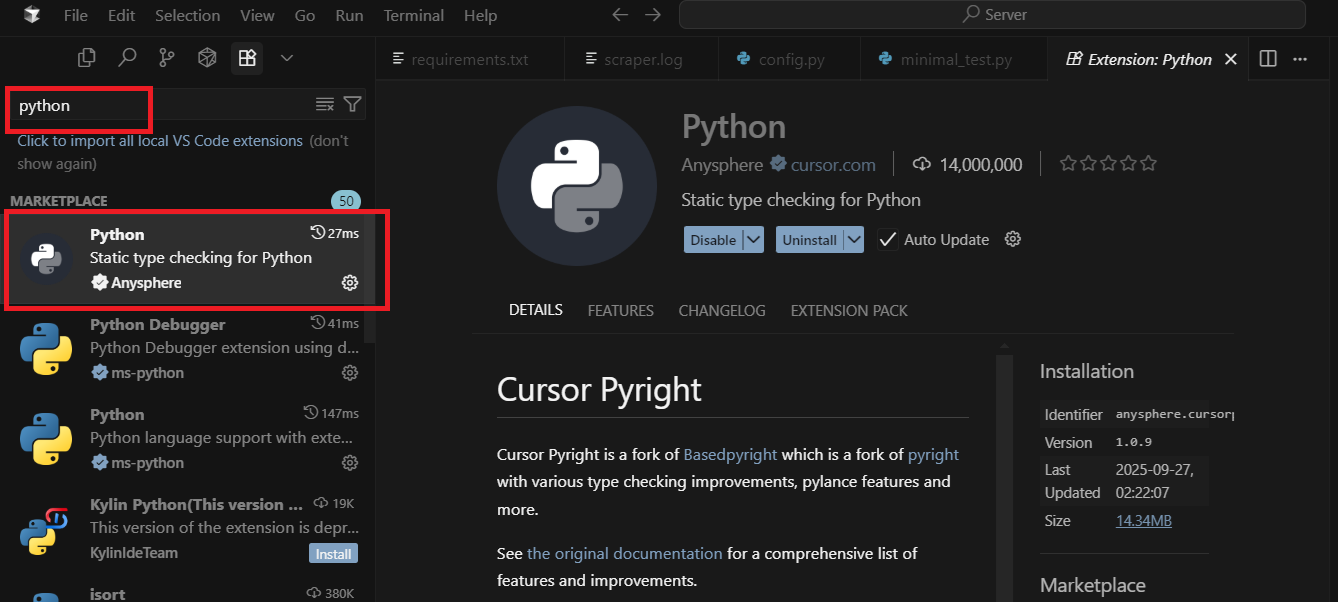1338x602 pixels.
Task: Open the pyright link
Action: coord(933,454)
